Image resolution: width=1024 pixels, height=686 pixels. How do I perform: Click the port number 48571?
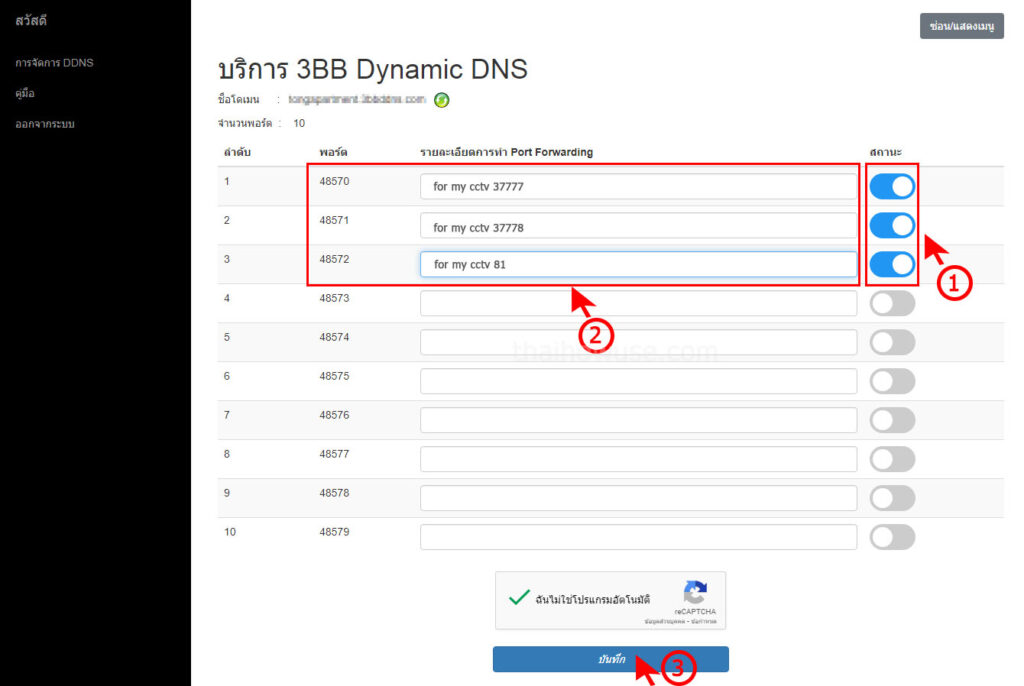pyautogui.click(x=334, y=221)
